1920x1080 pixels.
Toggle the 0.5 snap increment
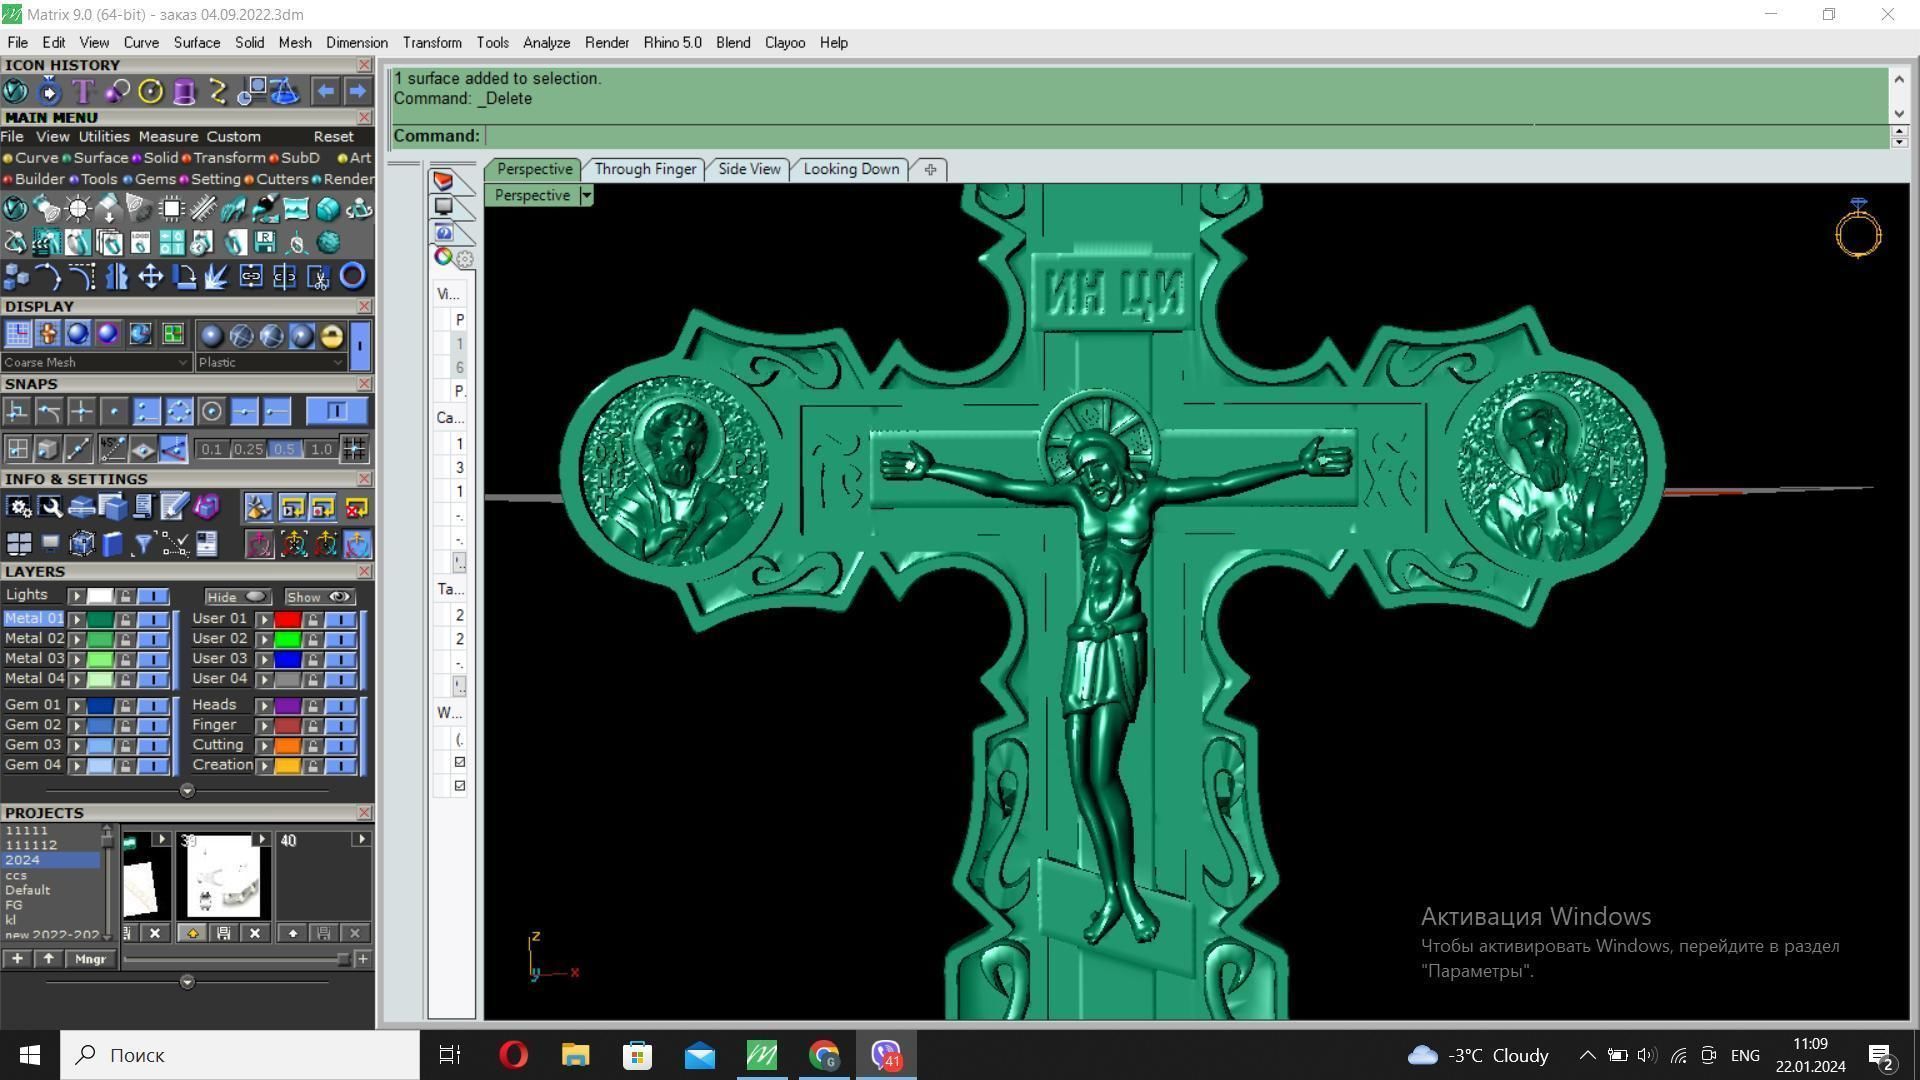point(284,449)
